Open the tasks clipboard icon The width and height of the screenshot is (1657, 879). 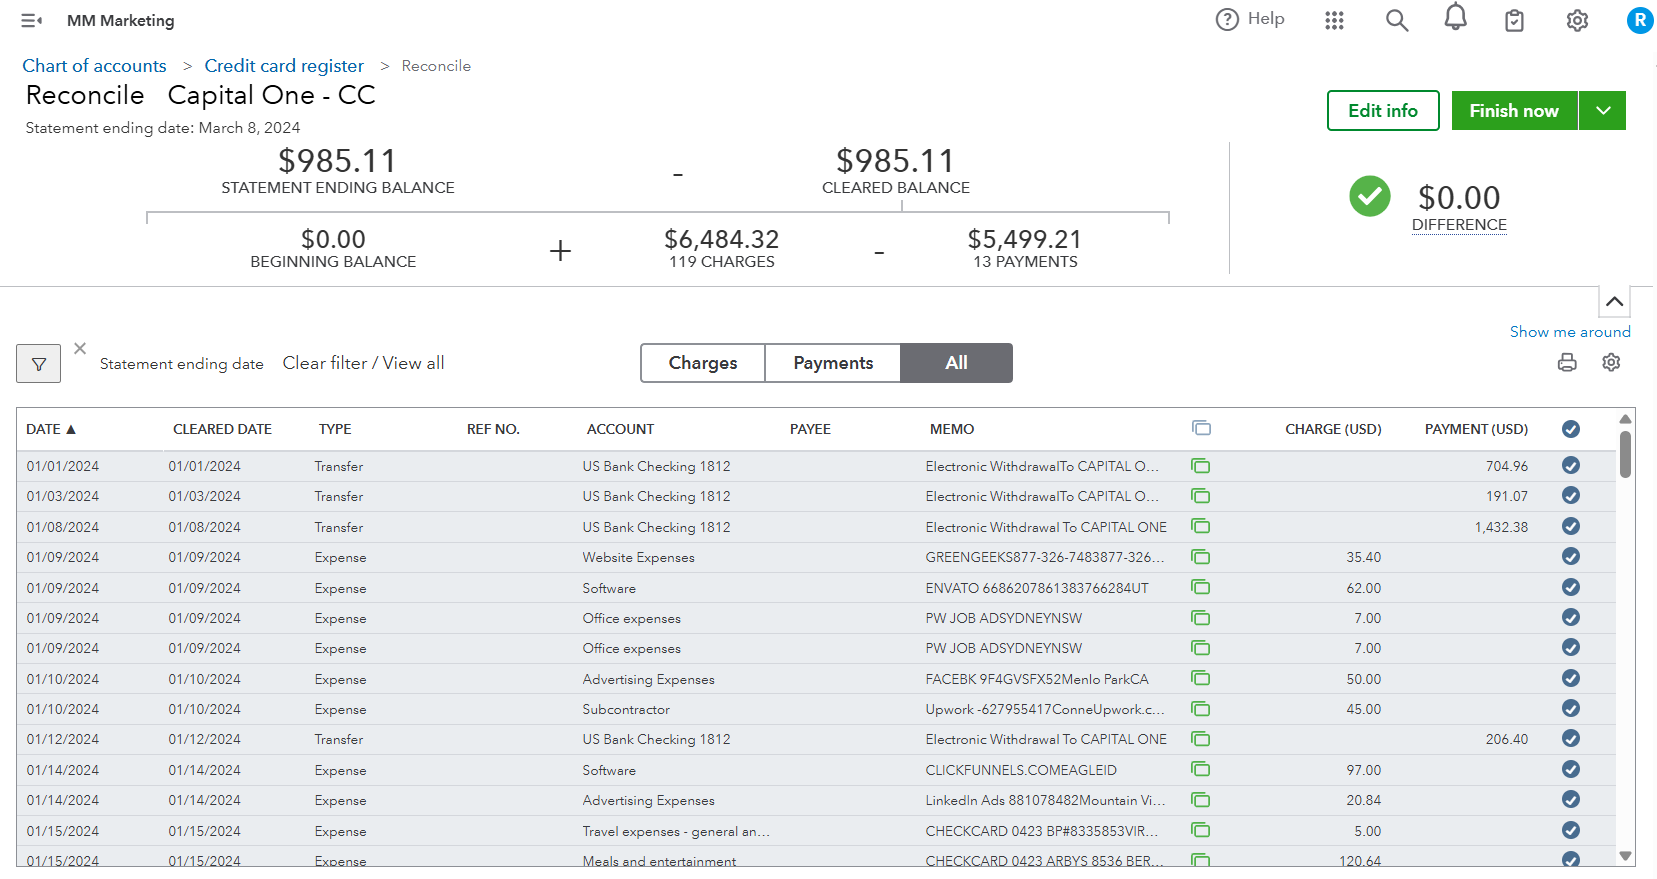pyautogui.click(x=1515, y=20)
